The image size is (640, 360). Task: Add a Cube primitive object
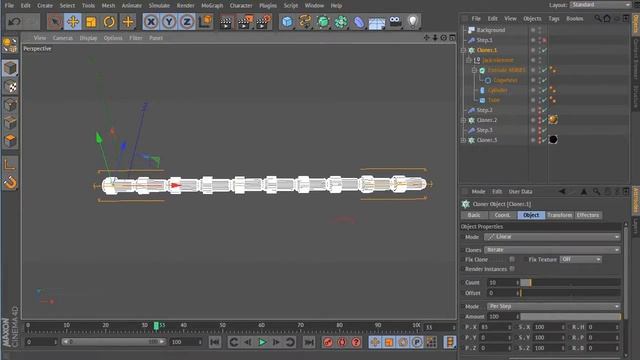287,22
